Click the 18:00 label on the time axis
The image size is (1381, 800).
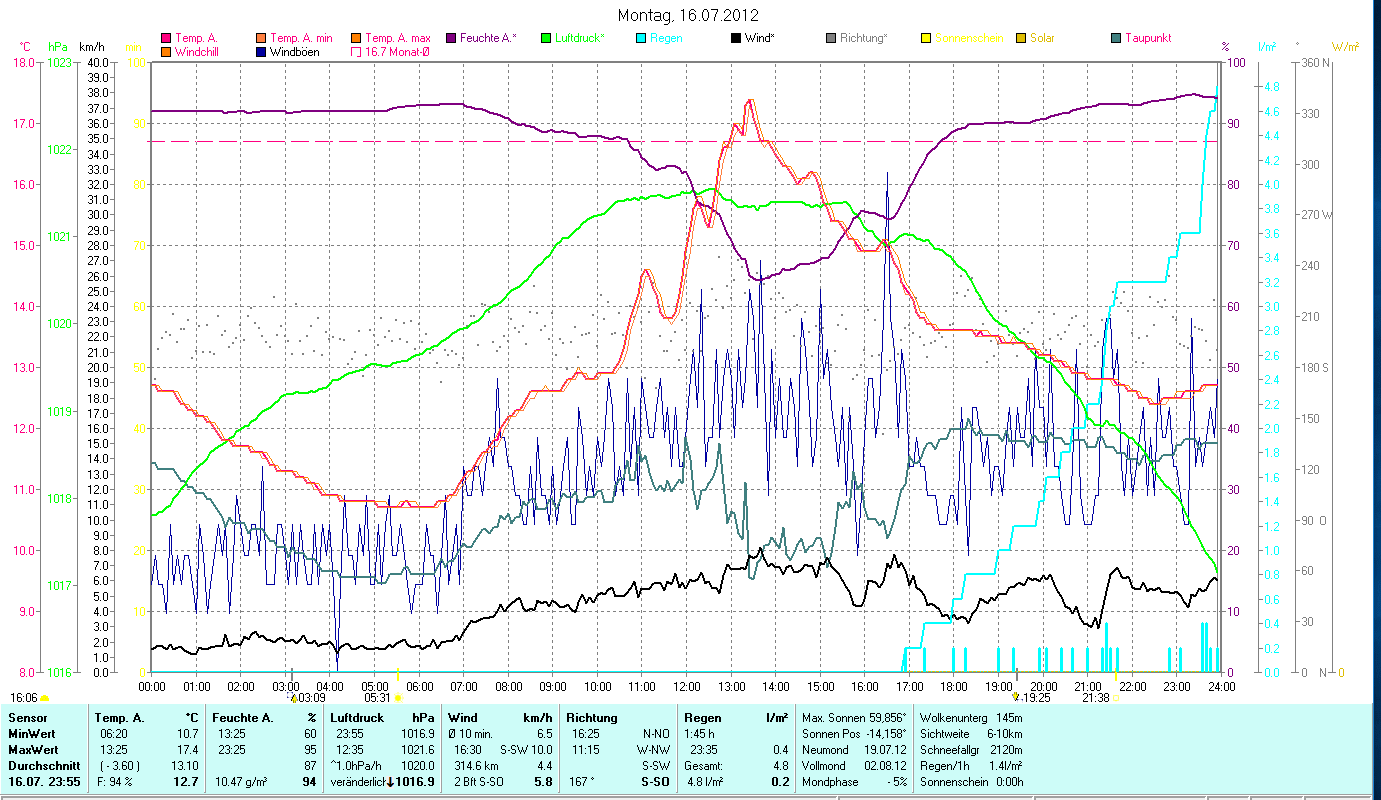(954, 687)
